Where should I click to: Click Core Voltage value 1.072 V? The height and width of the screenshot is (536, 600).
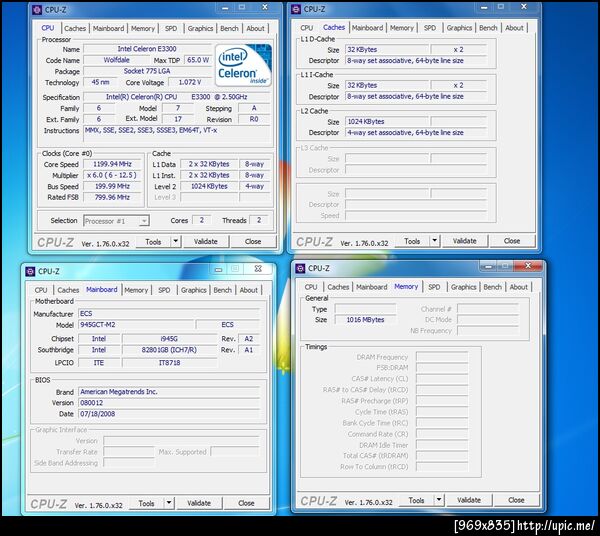click(190, 82)
